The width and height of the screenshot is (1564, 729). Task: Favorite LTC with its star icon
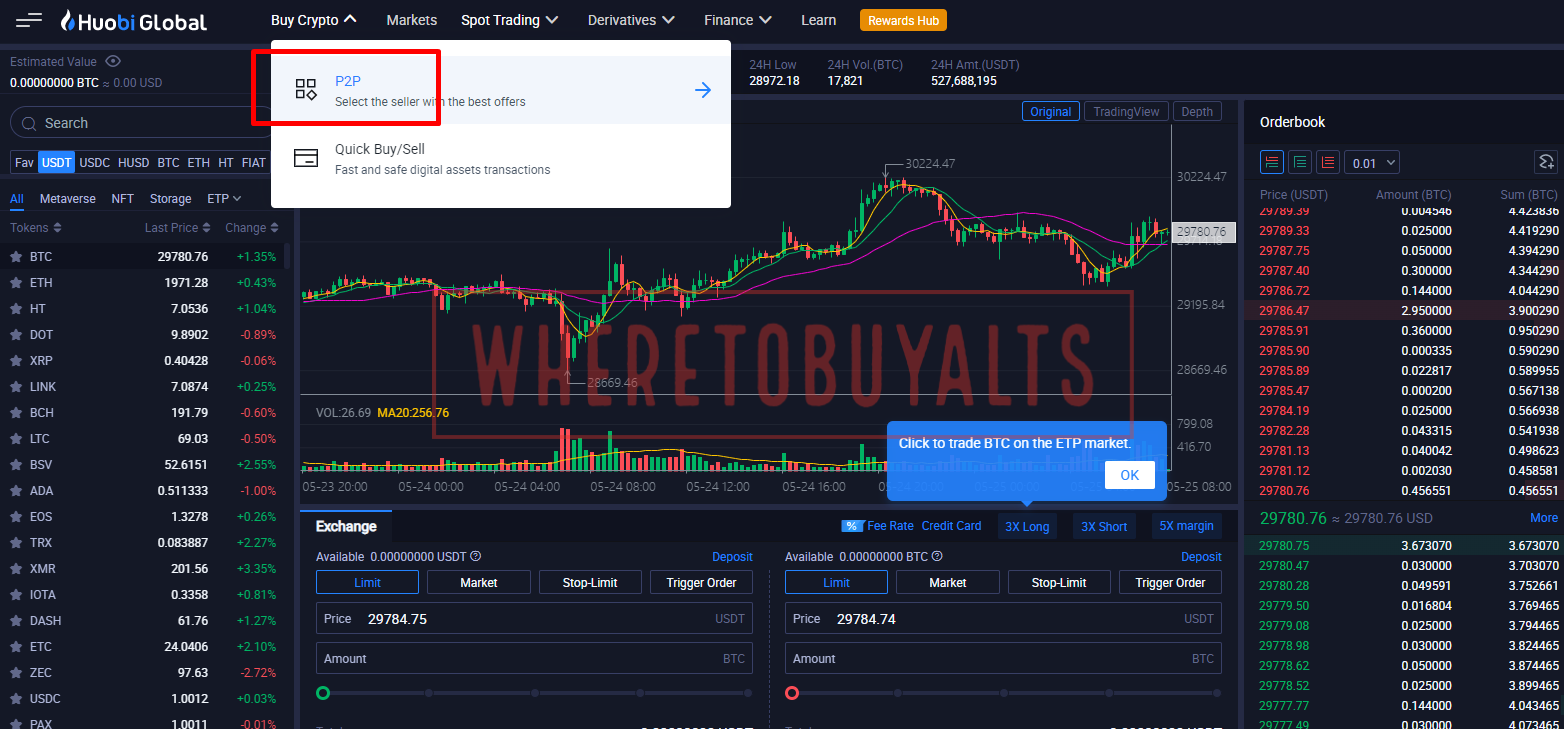pyautogui.click(x=16, y=439)
